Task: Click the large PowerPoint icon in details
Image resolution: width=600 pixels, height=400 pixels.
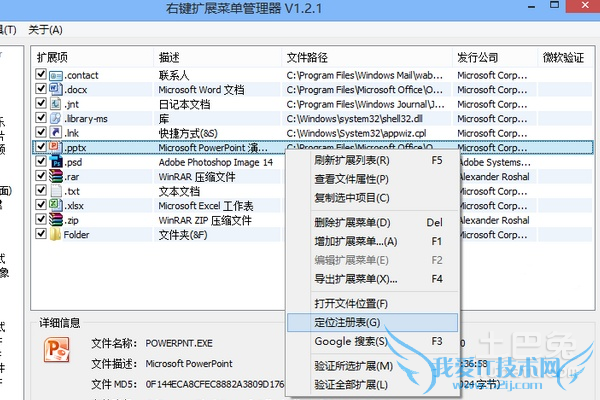Action: coord(57,350)
